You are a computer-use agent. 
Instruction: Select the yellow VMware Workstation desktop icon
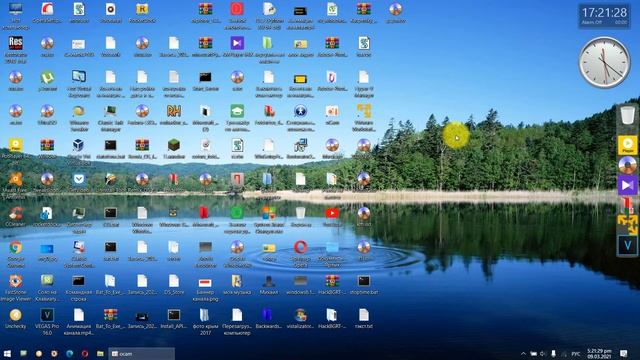(x=363, y=111)
